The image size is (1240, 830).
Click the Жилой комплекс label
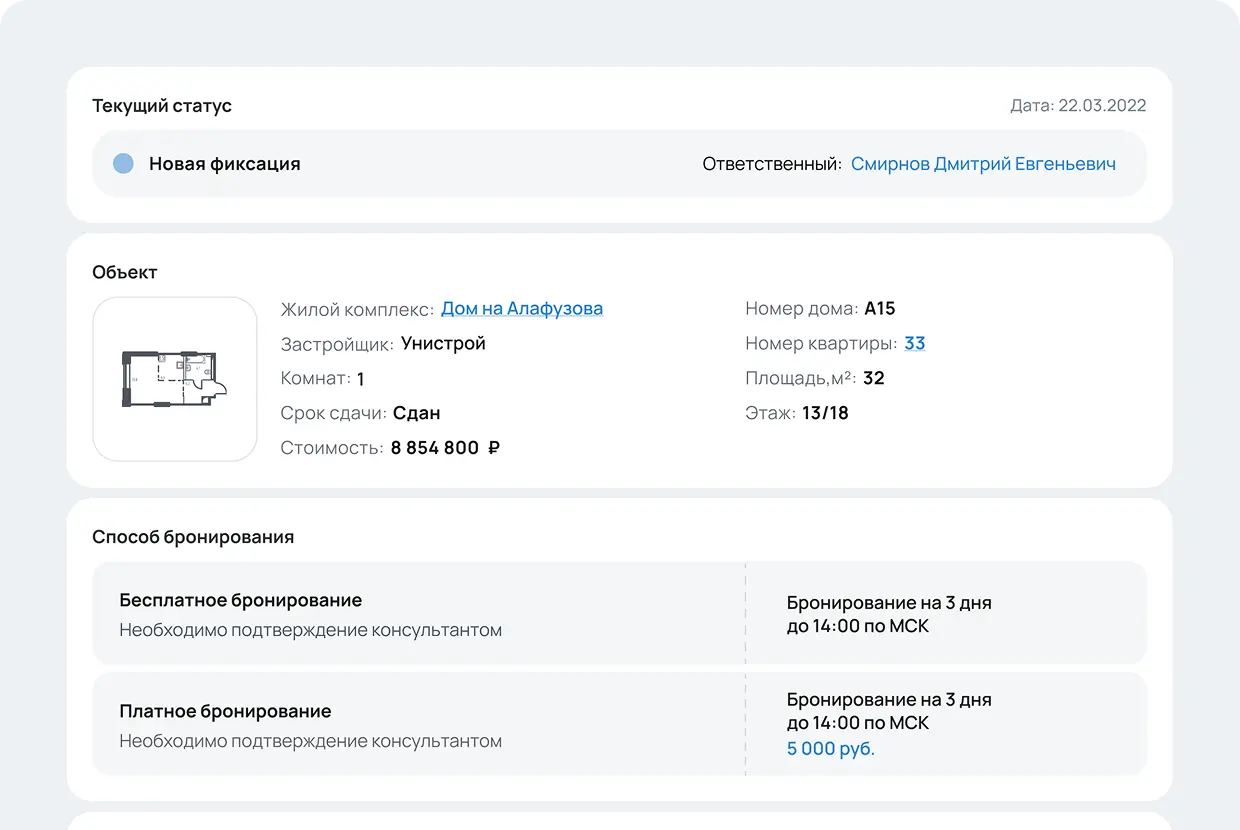(x=357, y=310)
